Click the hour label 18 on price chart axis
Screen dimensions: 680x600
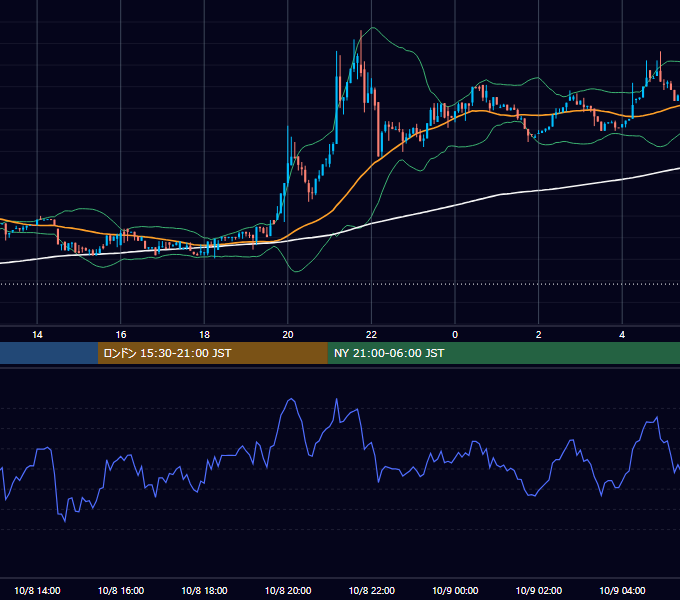click(x=204, y=335)
